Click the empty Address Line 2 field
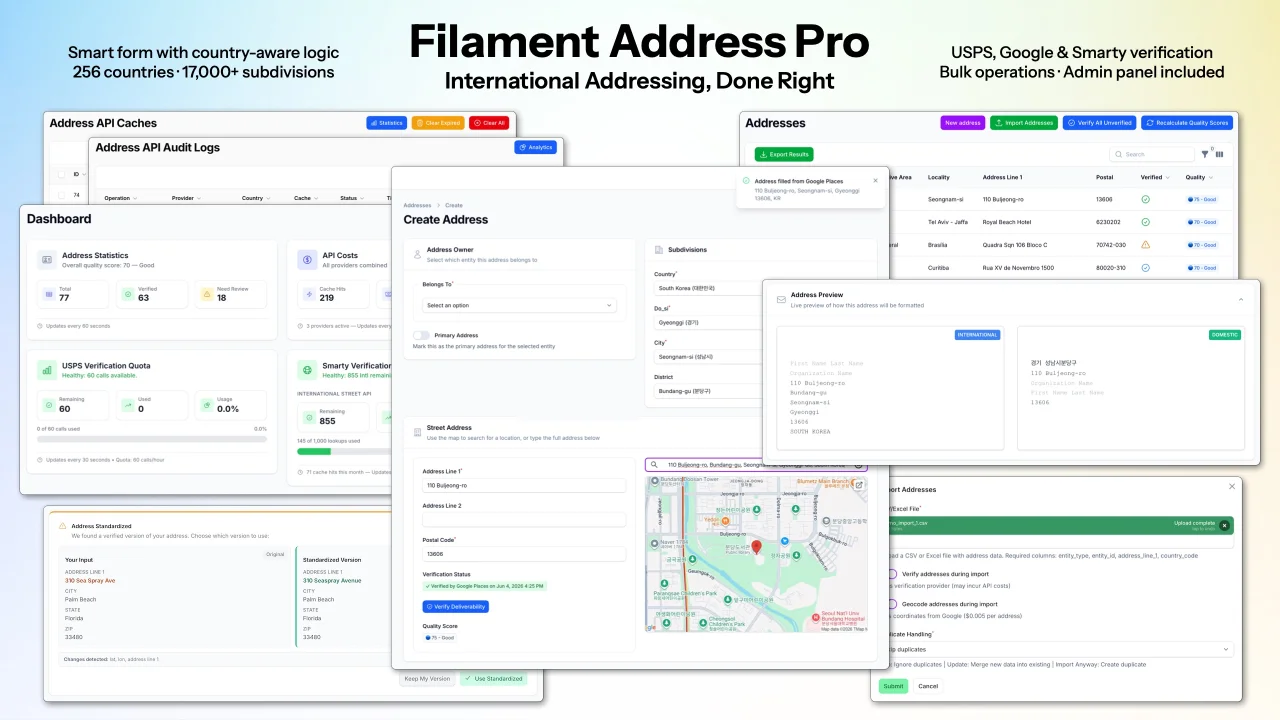This screenshot has width=1280, height=720. [524, 520]
